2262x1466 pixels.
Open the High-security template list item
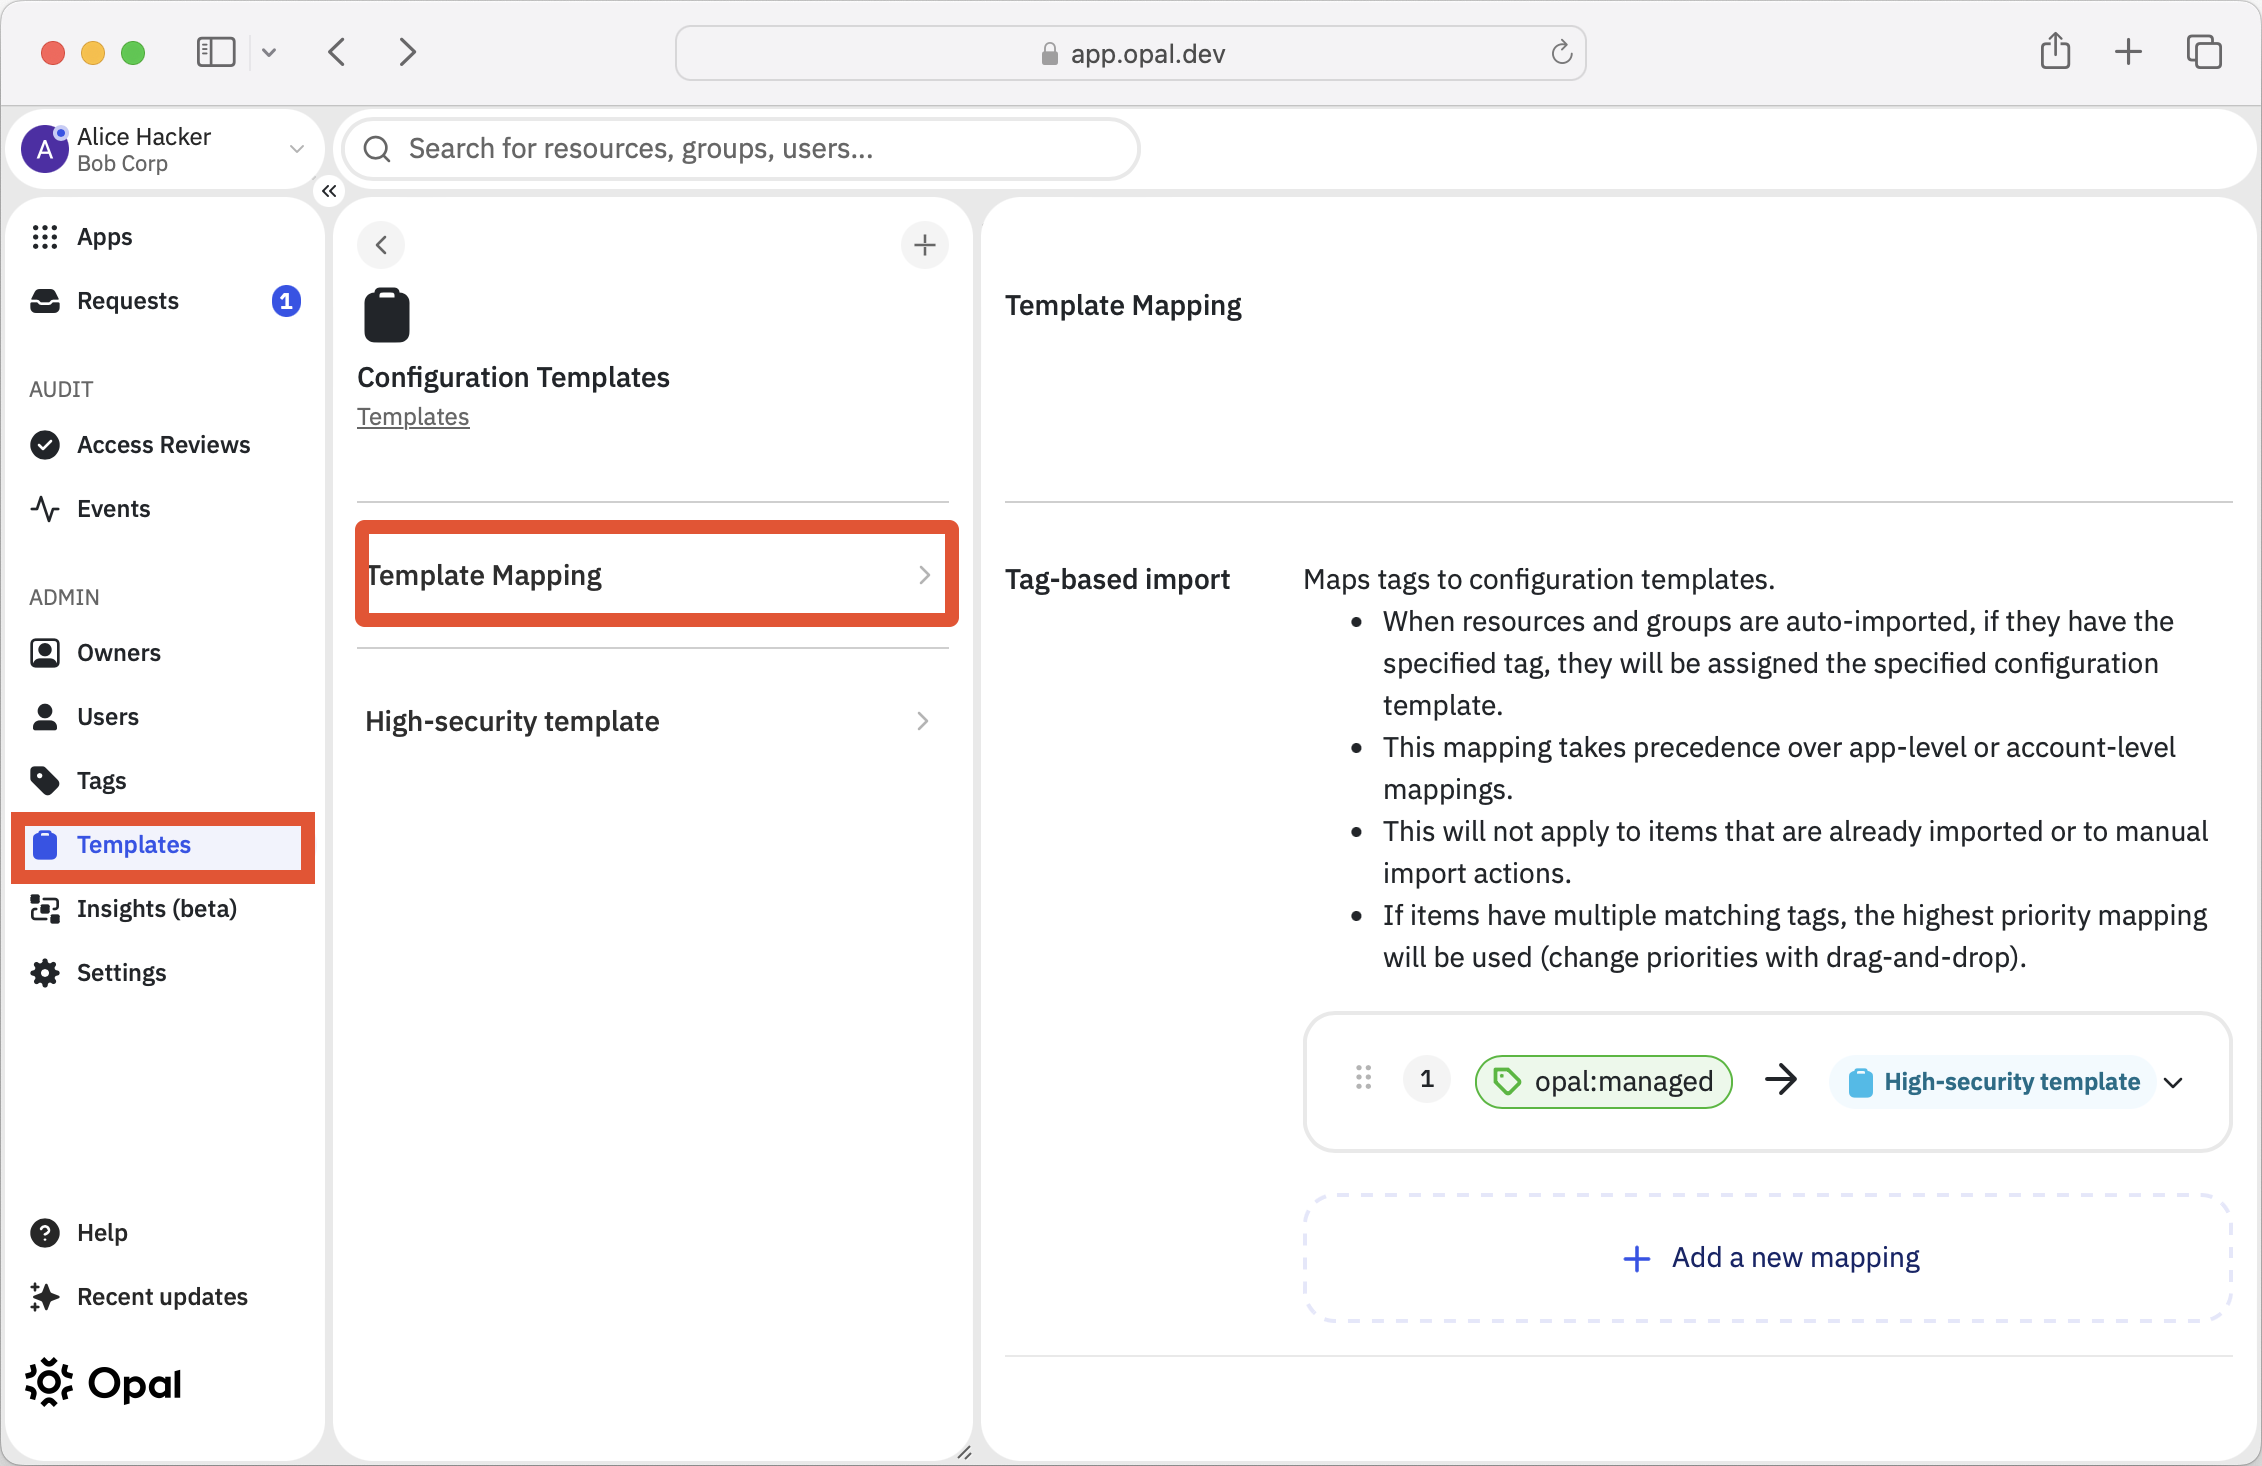[653, 721]
